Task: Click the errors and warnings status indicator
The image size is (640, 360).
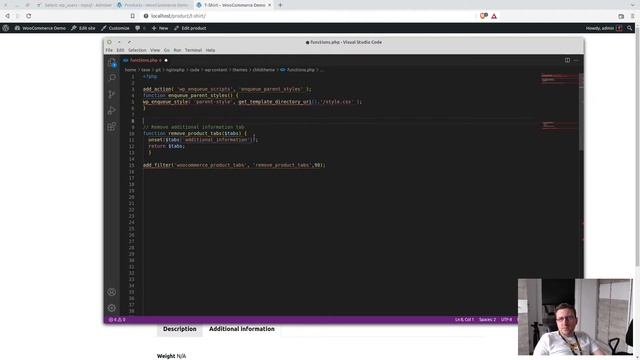Action: [117, 320]
